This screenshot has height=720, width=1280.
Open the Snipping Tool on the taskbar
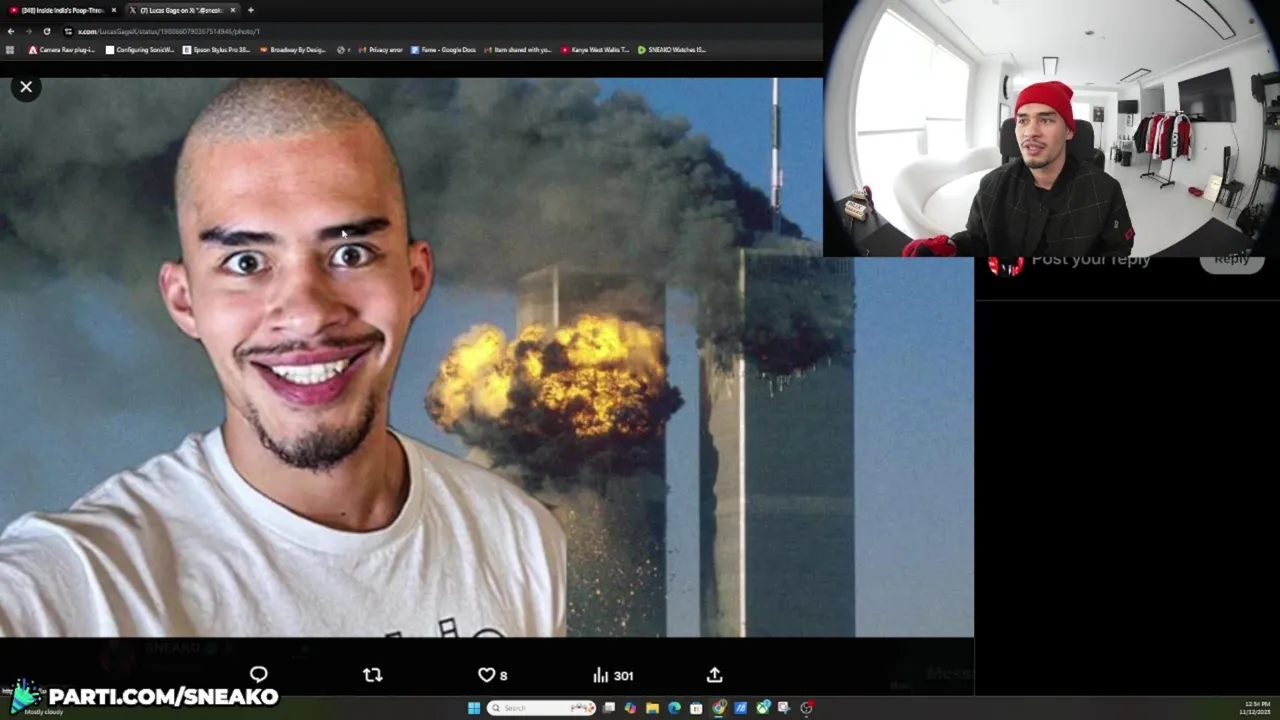pos(785,708)
